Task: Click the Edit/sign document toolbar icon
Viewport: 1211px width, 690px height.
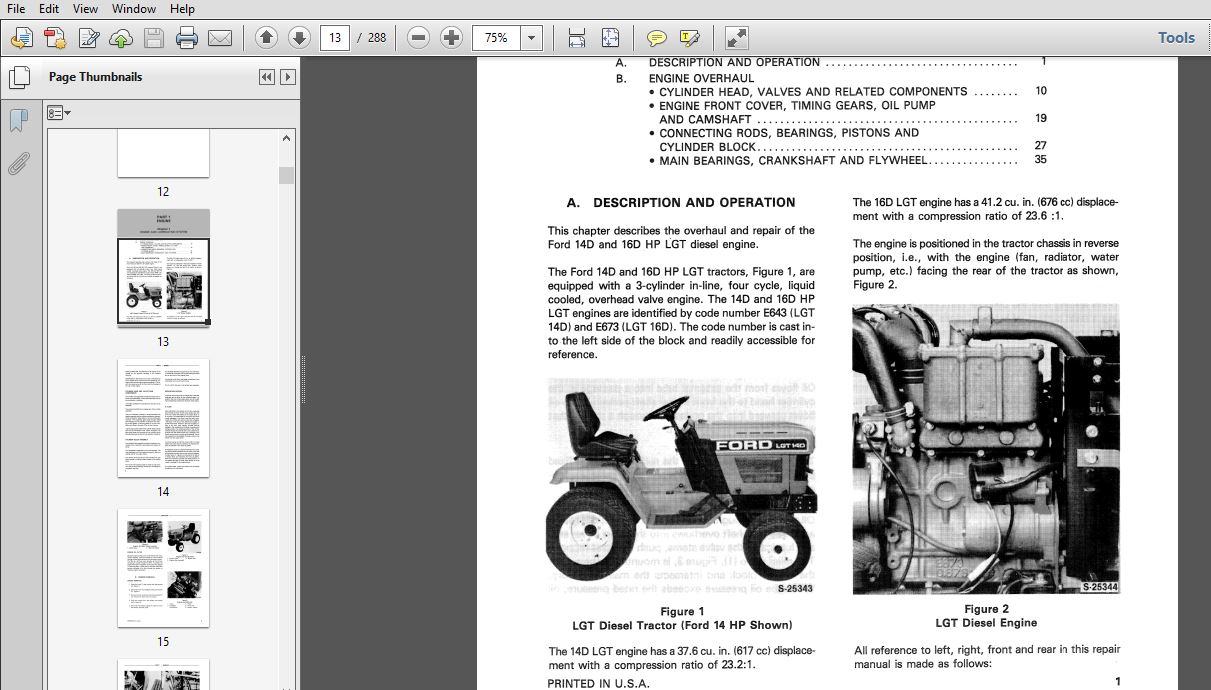Action: coord(88,38)
